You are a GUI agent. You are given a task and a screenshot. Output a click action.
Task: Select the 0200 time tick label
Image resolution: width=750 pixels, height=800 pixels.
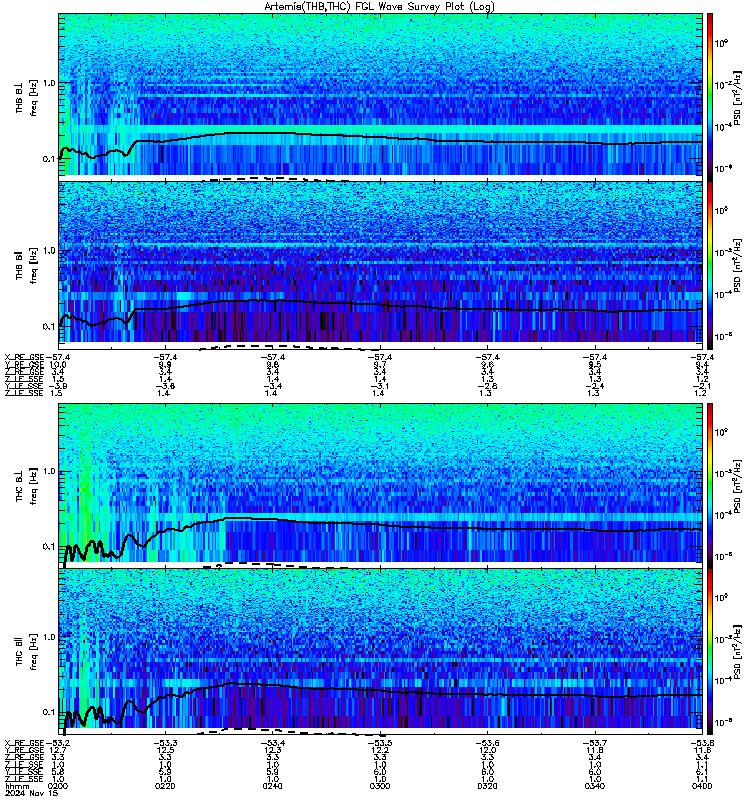[58, 786]
